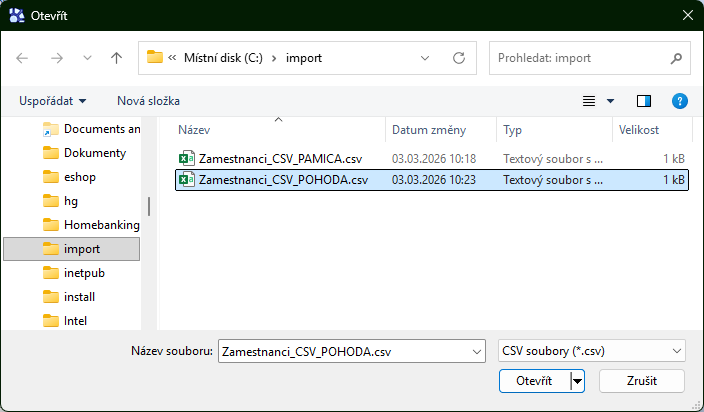Toggle the preview pane icon

pyautogui.click(x=643, y=101)
